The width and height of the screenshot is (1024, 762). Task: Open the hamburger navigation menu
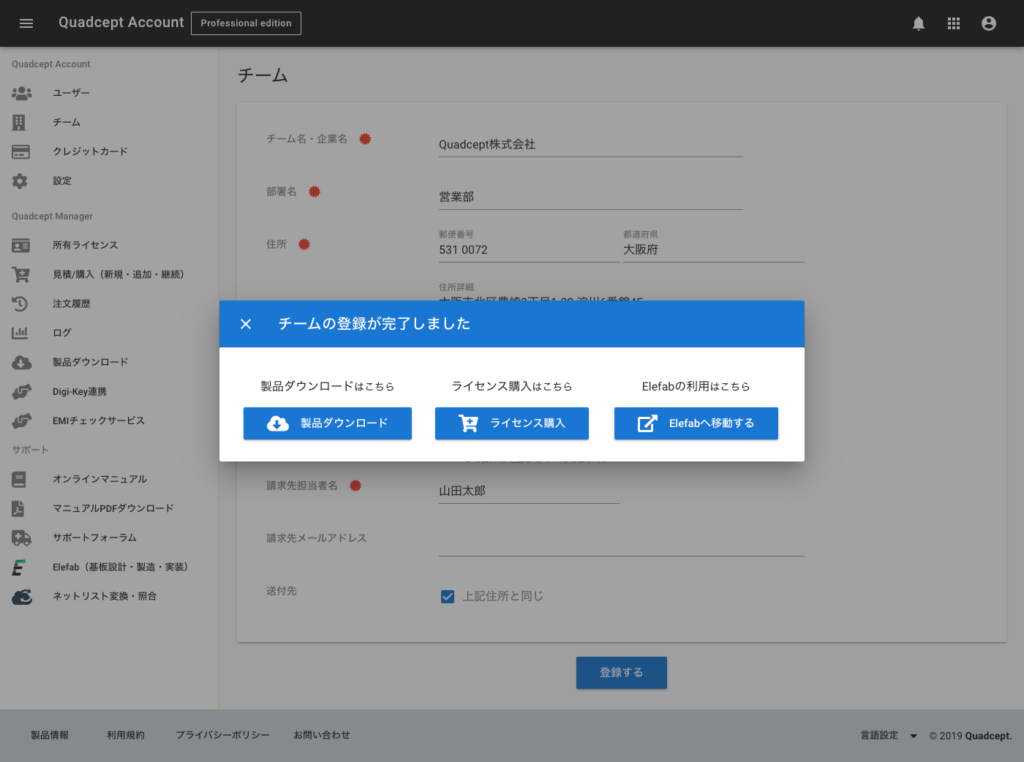pos(27,23)
